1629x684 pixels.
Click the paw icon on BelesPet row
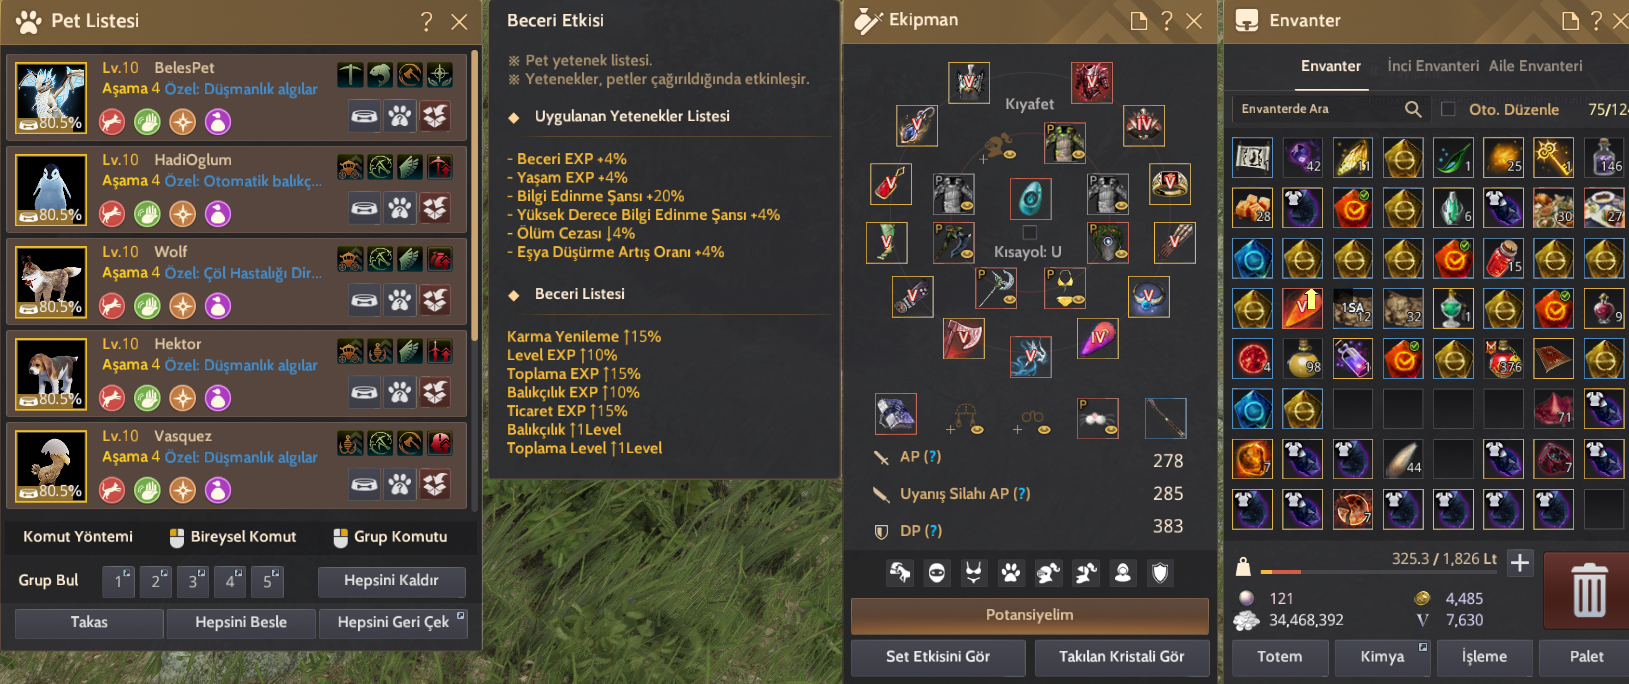point(400,116)
